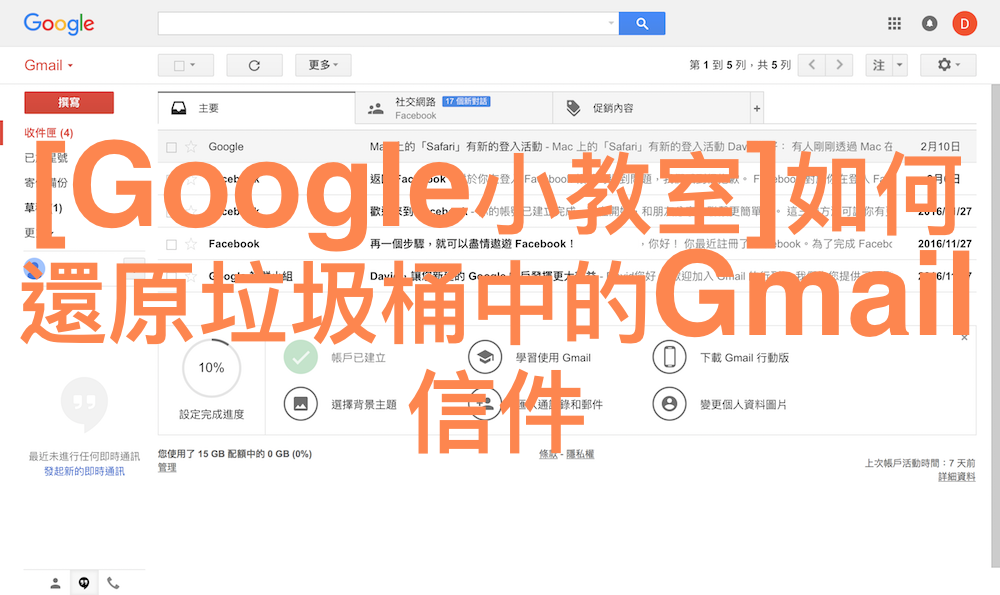Open the 發起新的即時通訊 link
The height and width of the screenshot is (595, 1000).
point(84,471)
